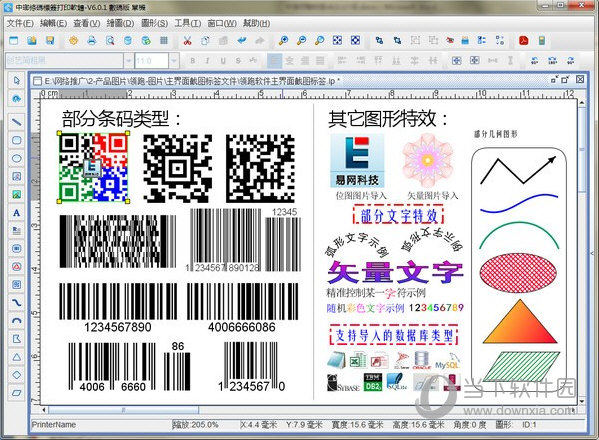
Task: Click the rotate 90° left icon
Action: coord(534,60)
